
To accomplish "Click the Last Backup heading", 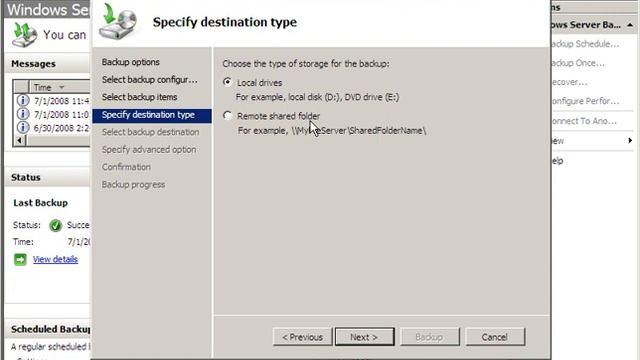I will (40, 203).
